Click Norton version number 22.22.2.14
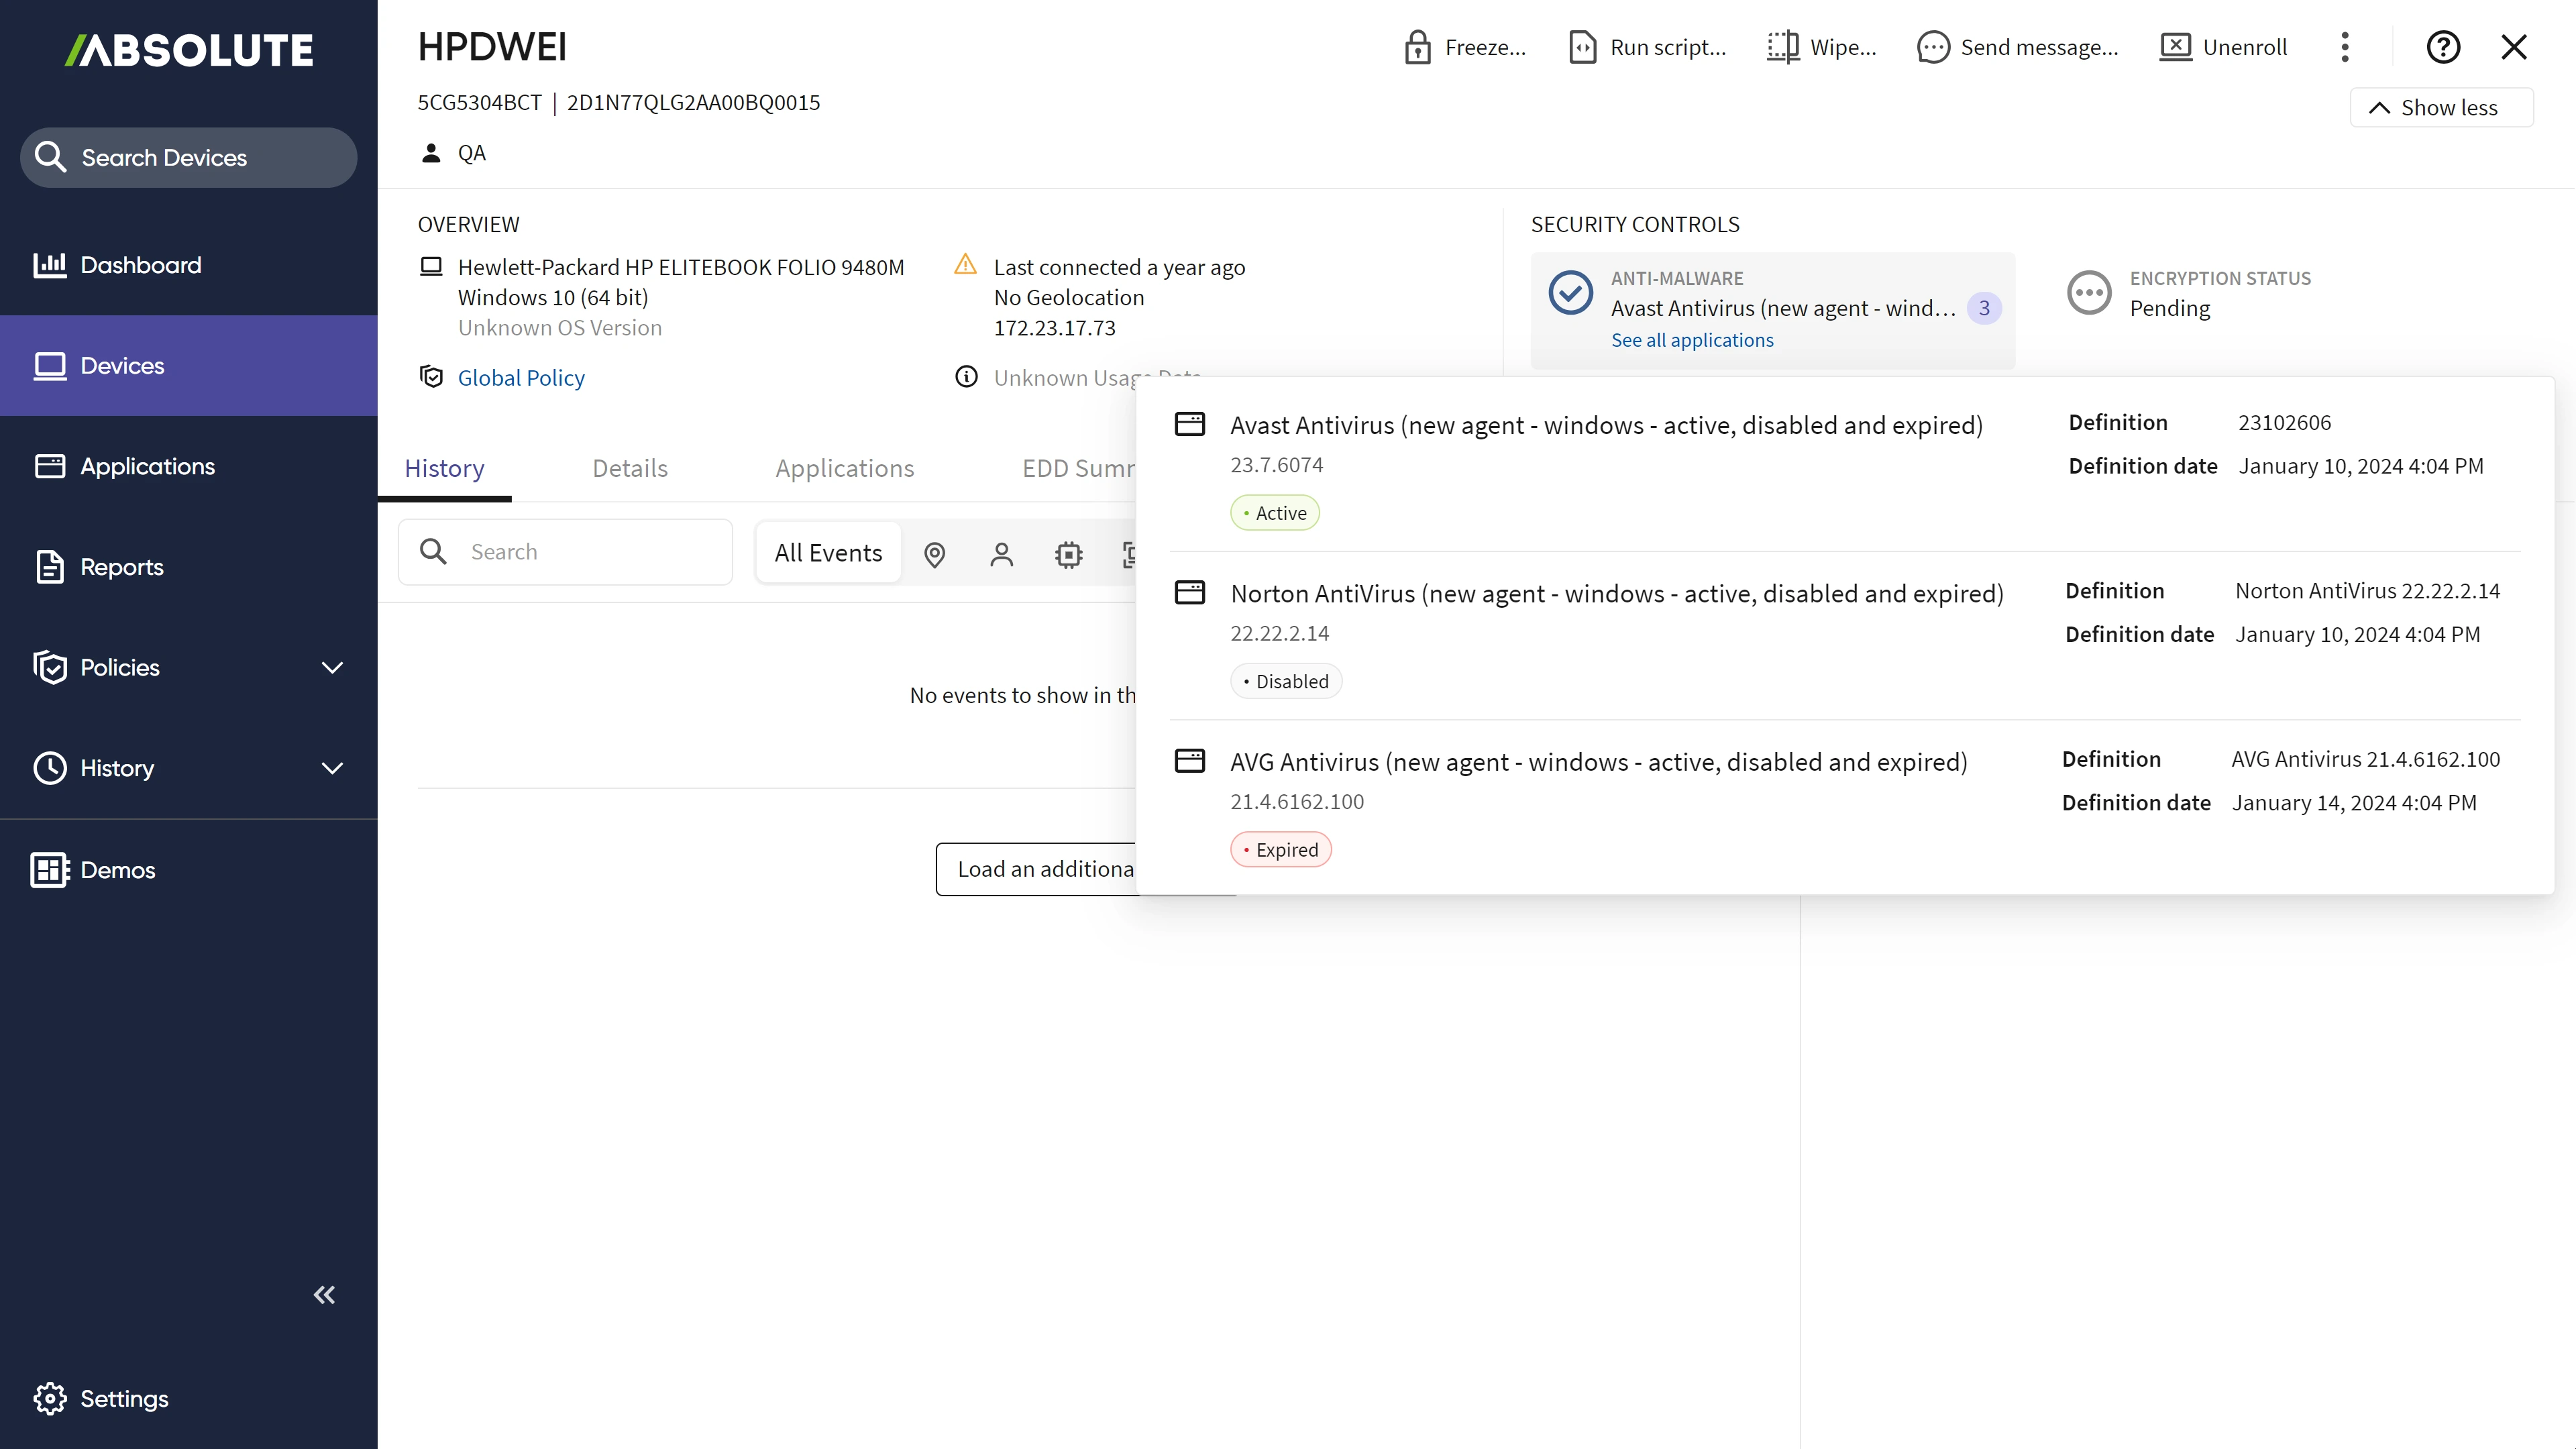The image size is (2576, 1449). pos(1280,633)
